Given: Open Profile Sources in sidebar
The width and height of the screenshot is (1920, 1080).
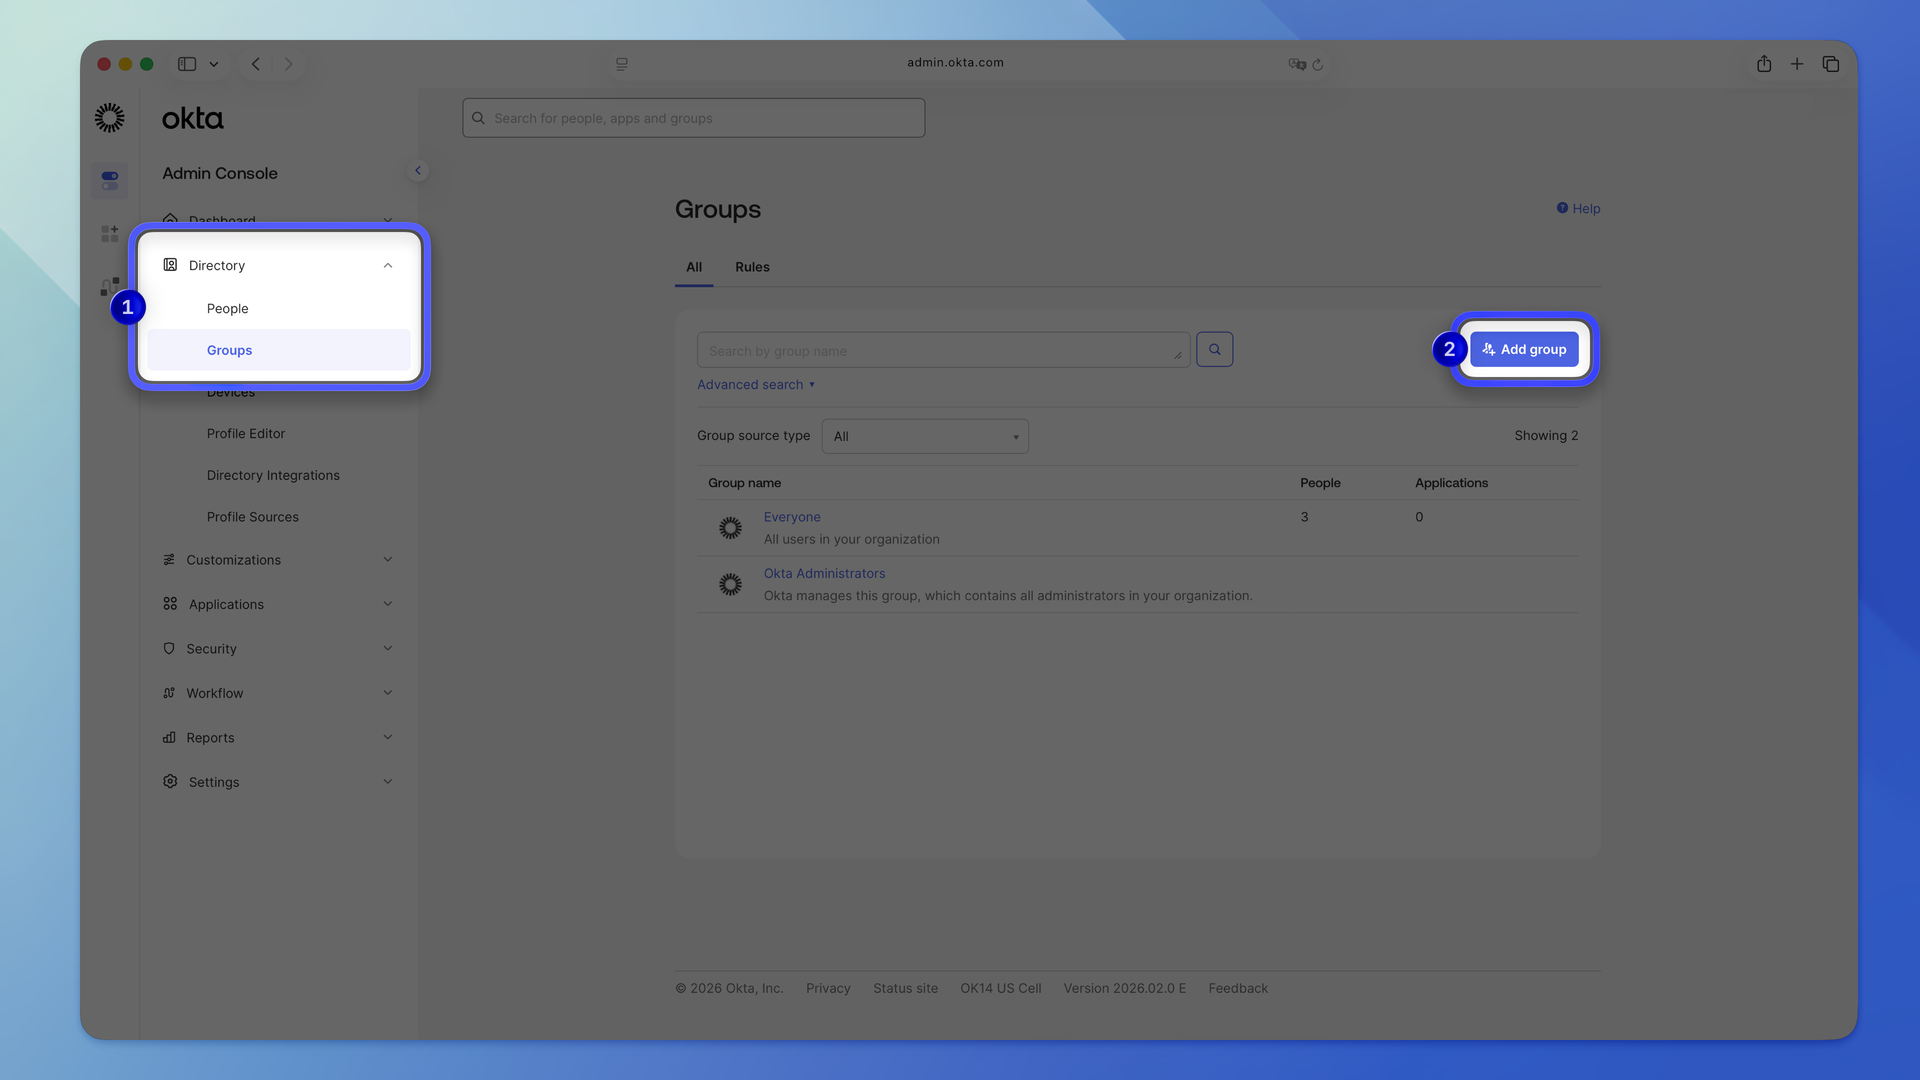Looking at the screenshot, I should 253,517.
